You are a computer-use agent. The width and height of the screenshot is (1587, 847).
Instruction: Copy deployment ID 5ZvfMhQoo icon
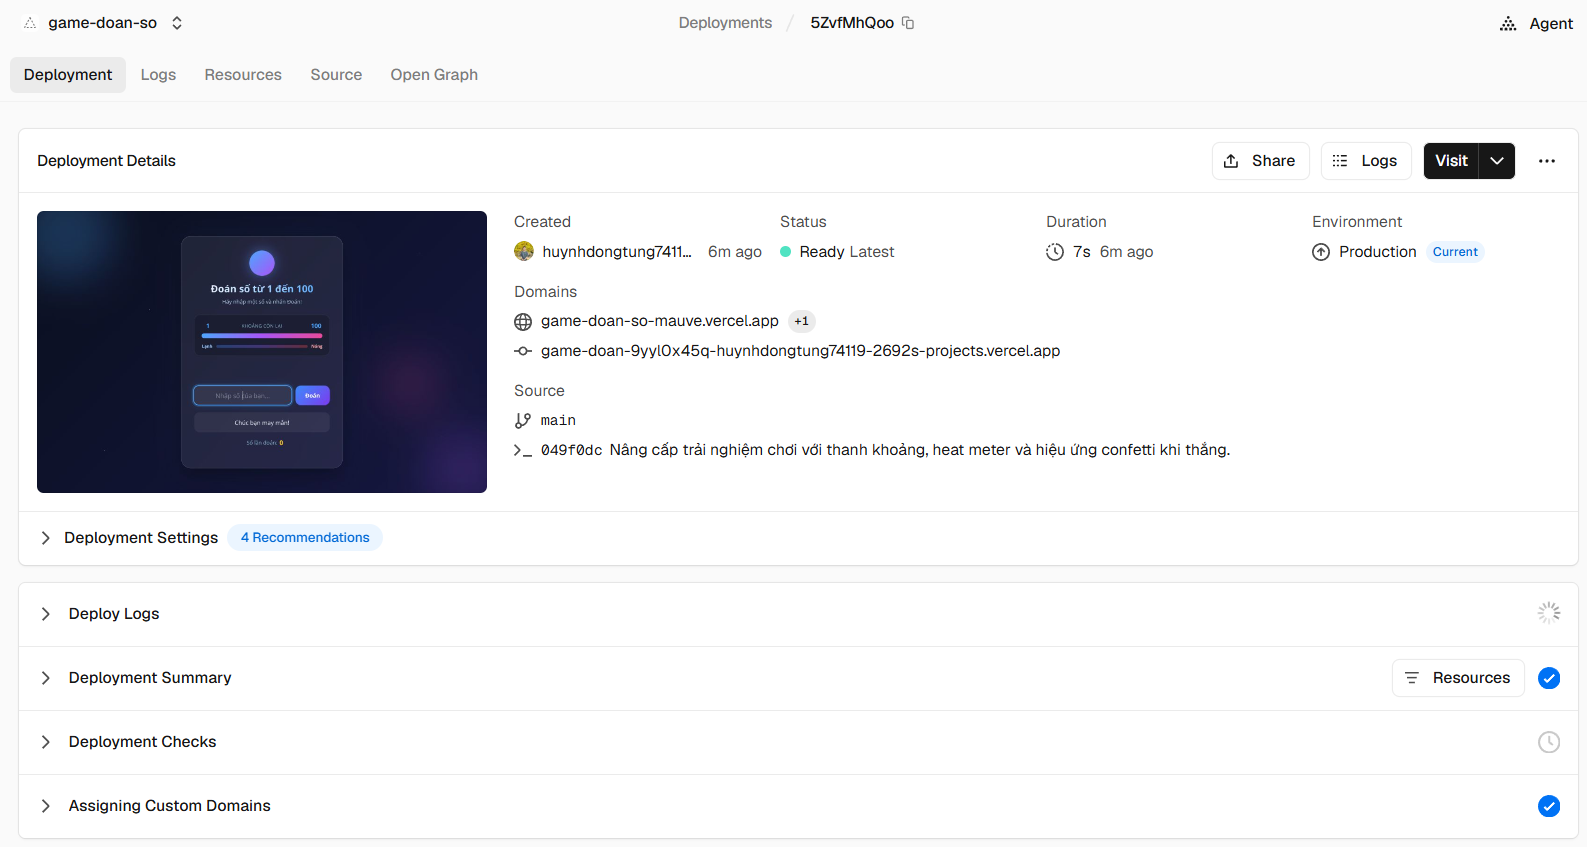[x=908, y=23]
